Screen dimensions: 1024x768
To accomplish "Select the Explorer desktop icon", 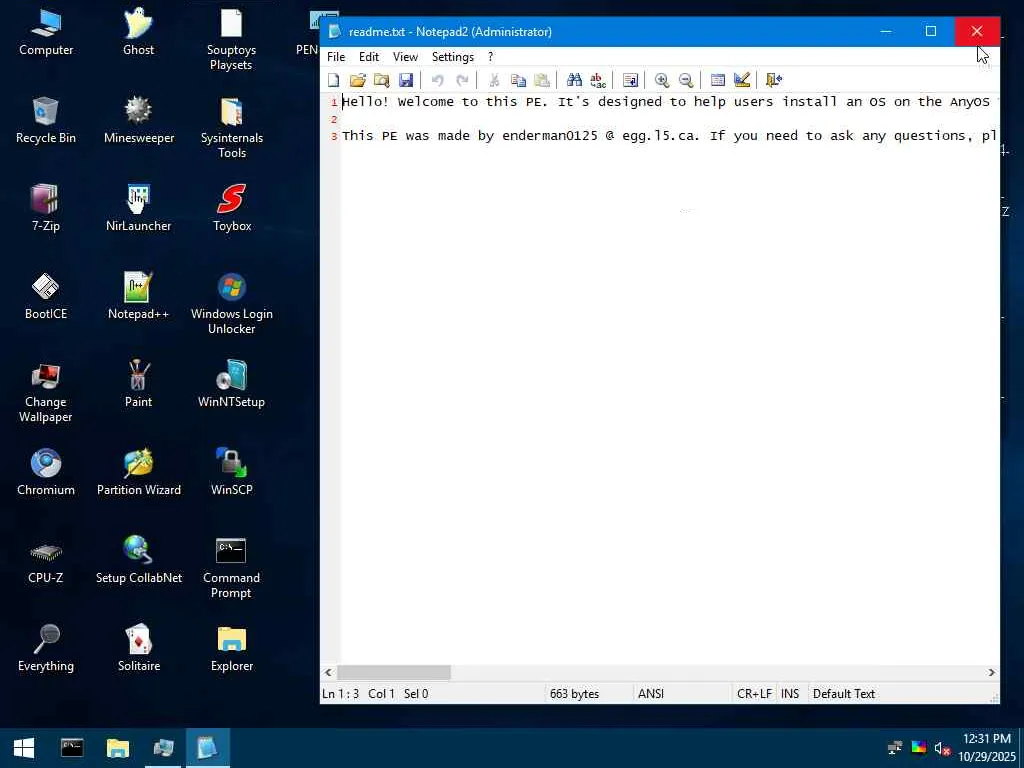I will point(231,649).
